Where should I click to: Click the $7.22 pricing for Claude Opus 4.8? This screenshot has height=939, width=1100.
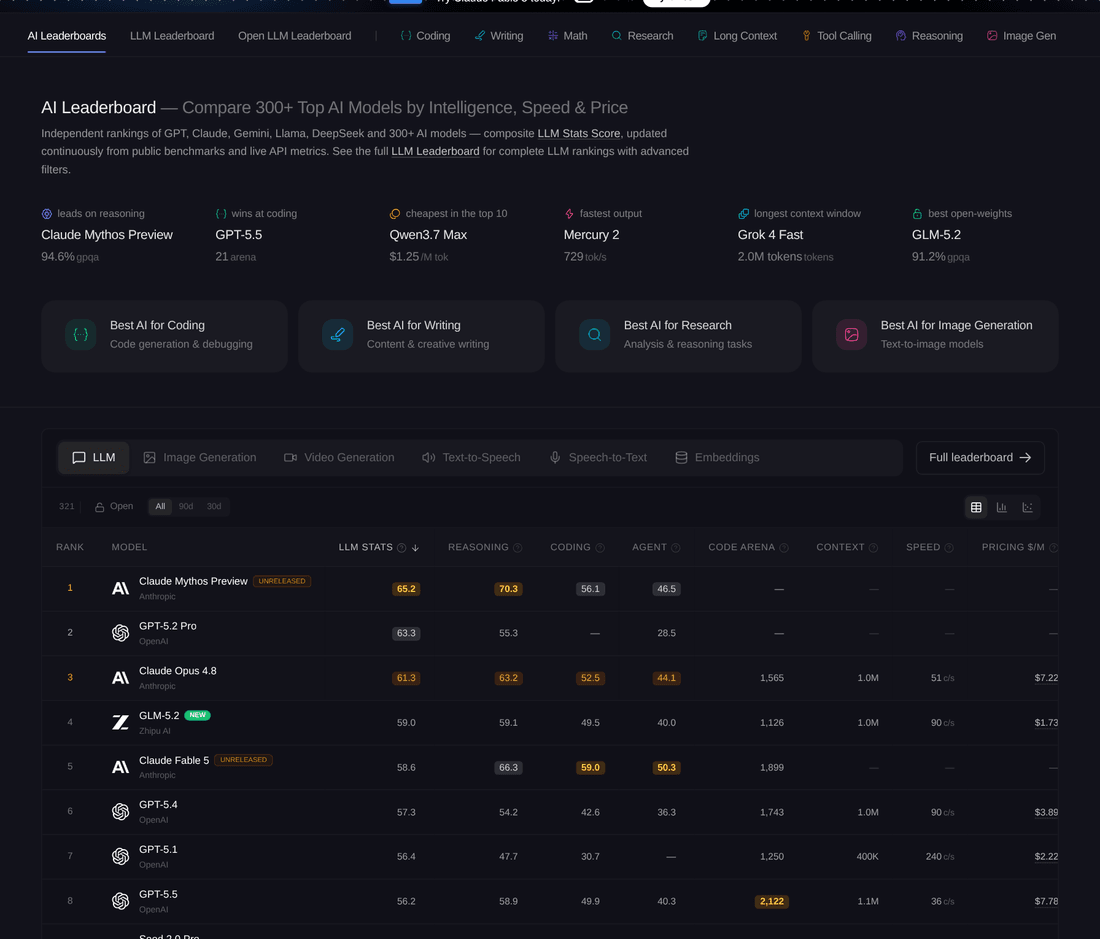point(1046,678)
